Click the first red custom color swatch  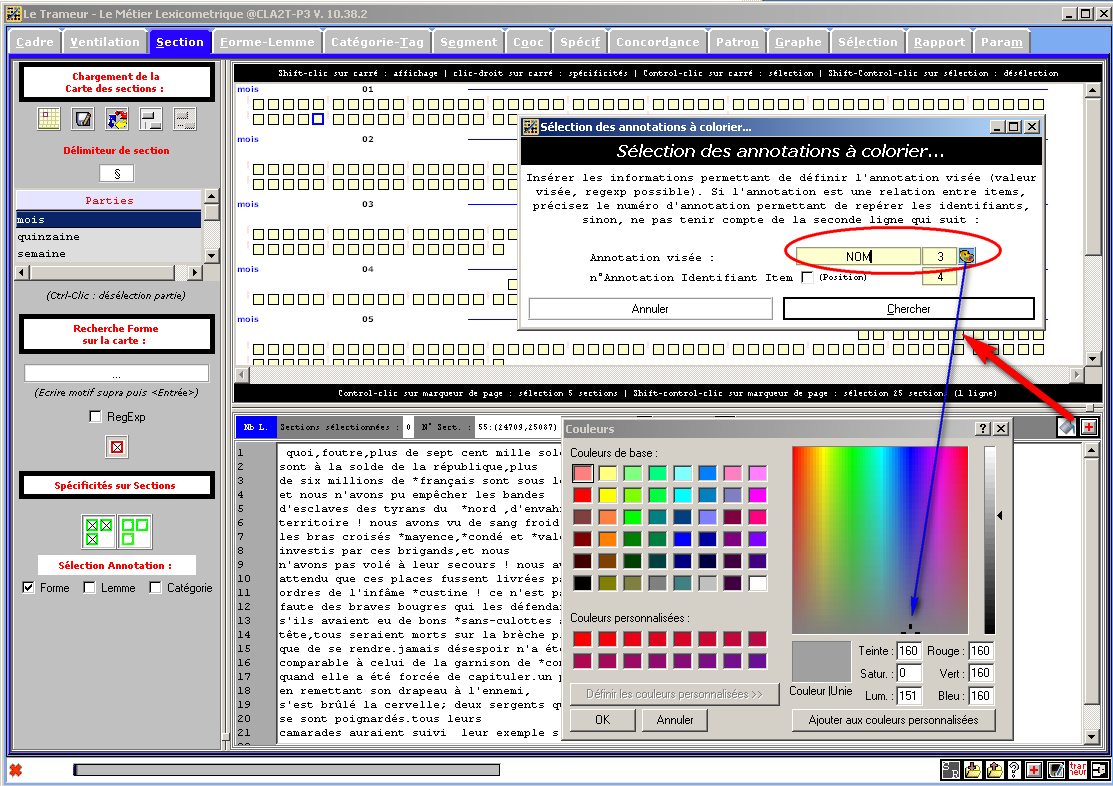[x=582, y=639]
